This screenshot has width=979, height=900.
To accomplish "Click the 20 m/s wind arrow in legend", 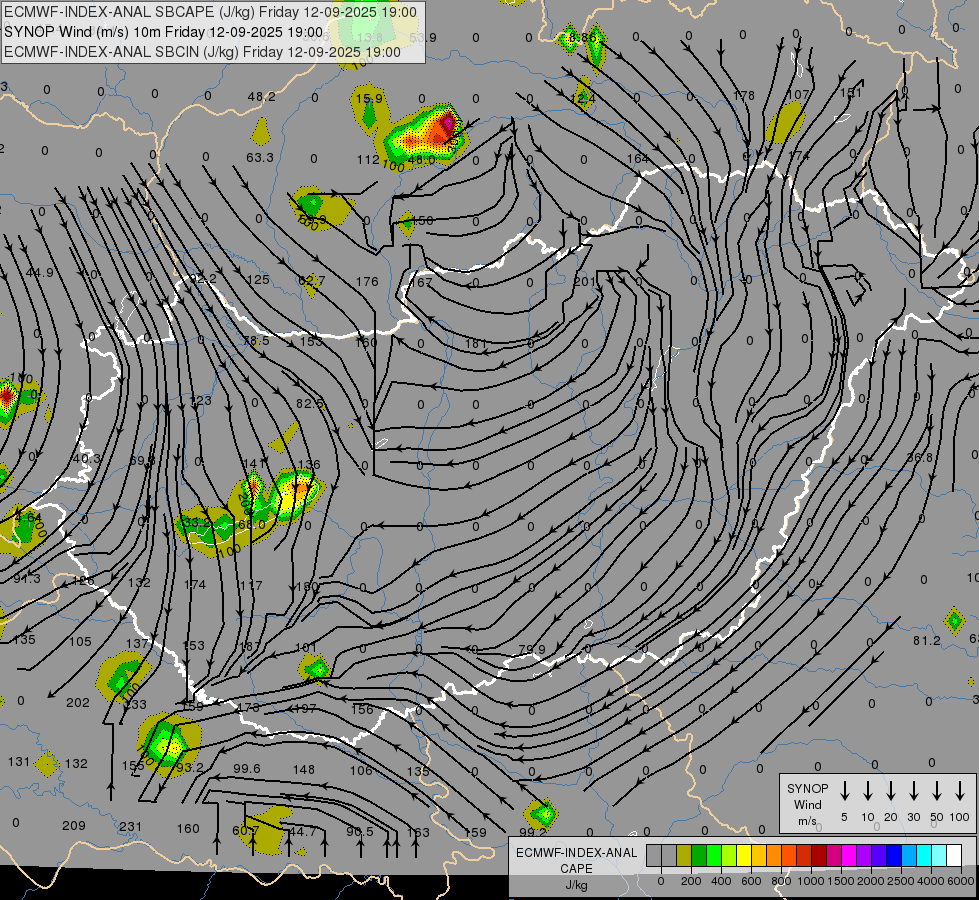I will 890,791.
